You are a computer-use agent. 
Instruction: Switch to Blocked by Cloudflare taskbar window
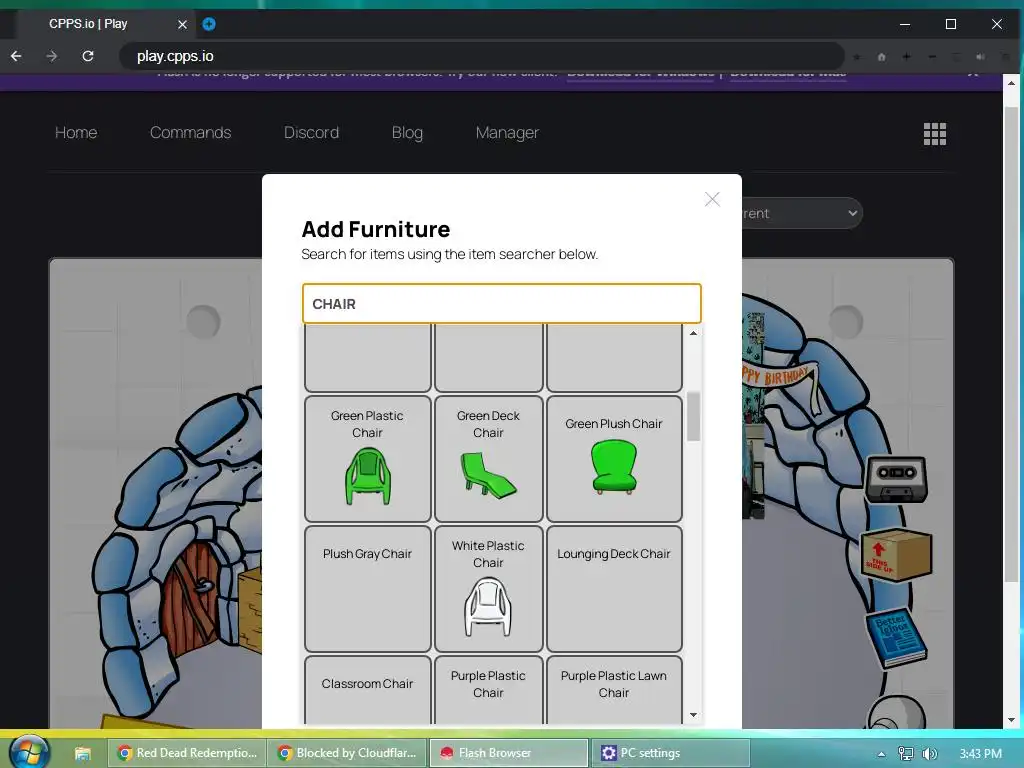pos(347,753)
